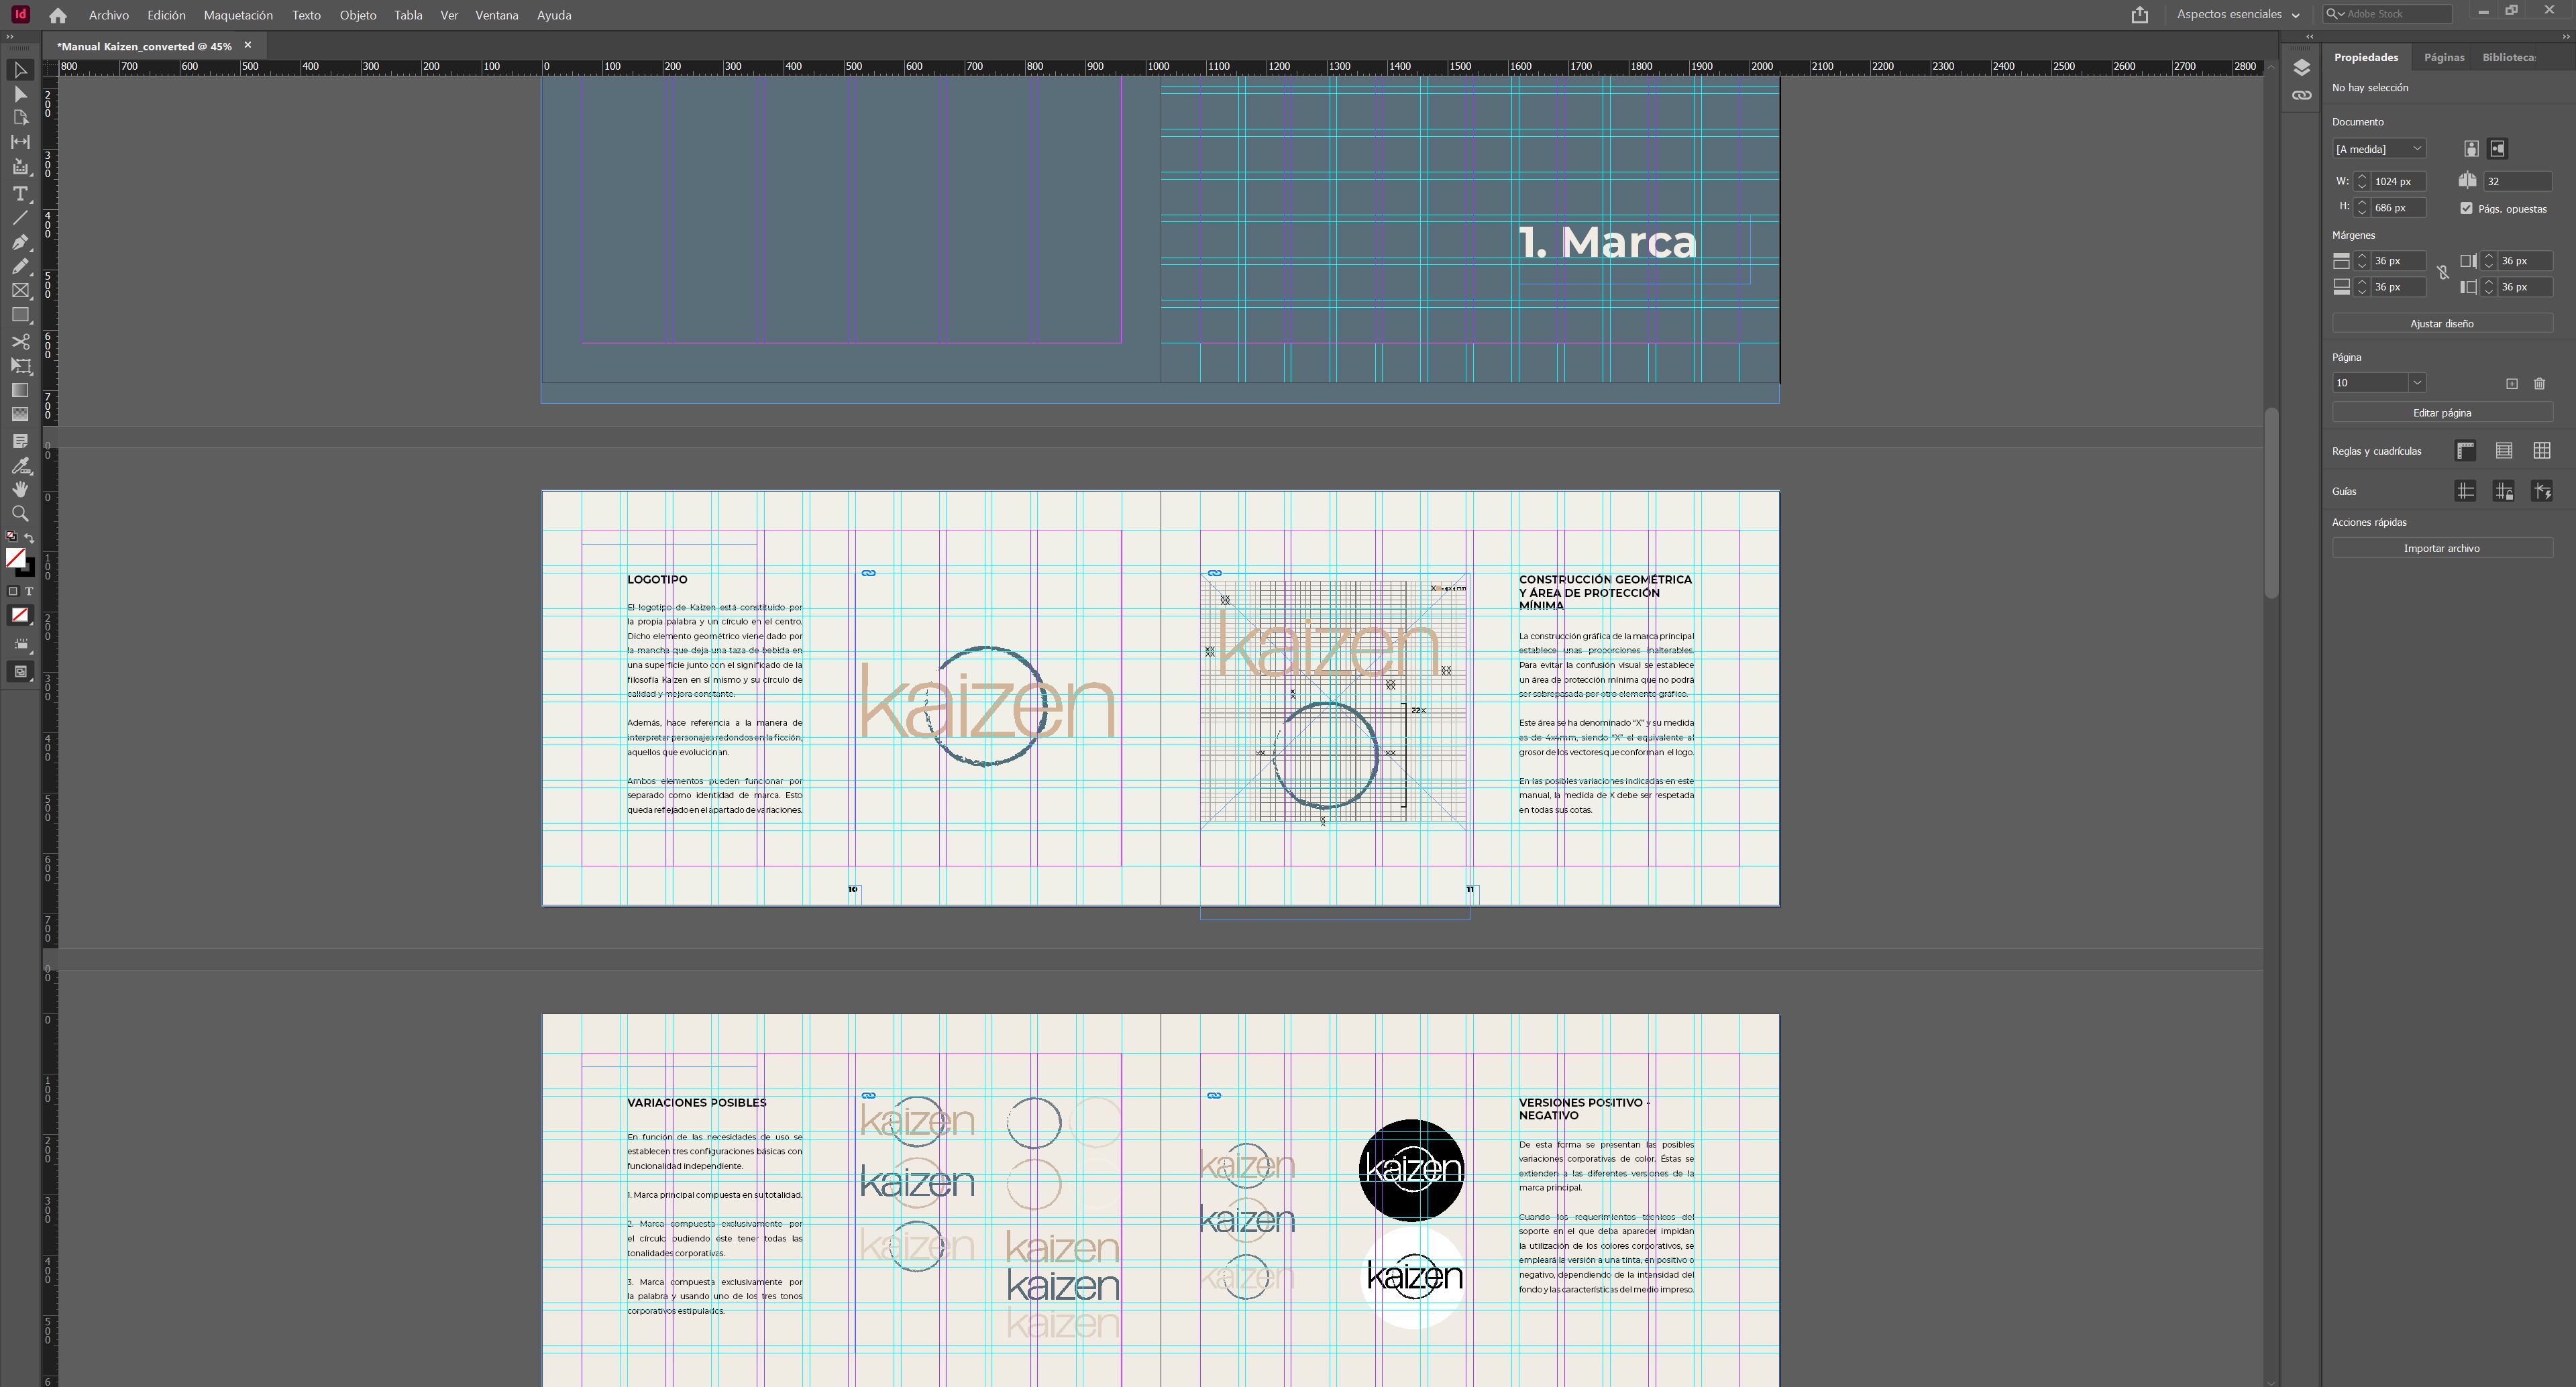Viewport: 2576px width, 1387px height.
Task: Open the [A medida] page size dropdown
Action: coord(2378,149)
